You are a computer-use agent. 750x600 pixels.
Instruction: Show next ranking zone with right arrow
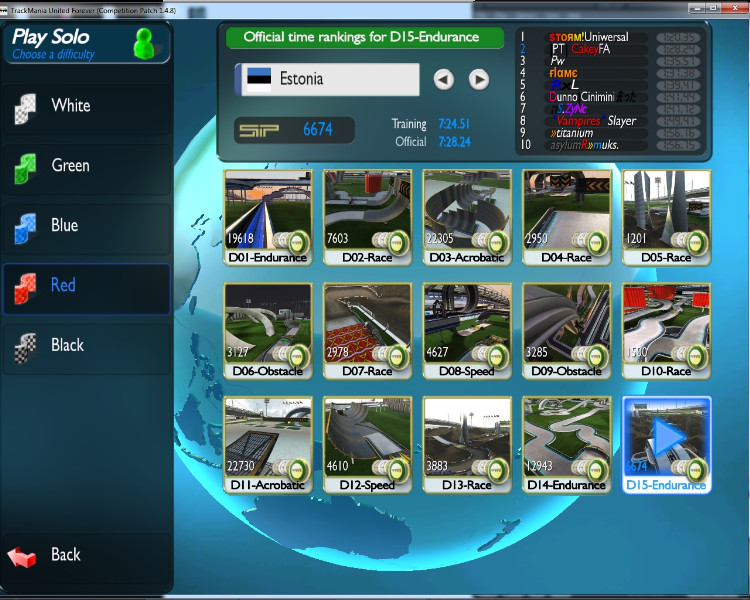point(479,79)
